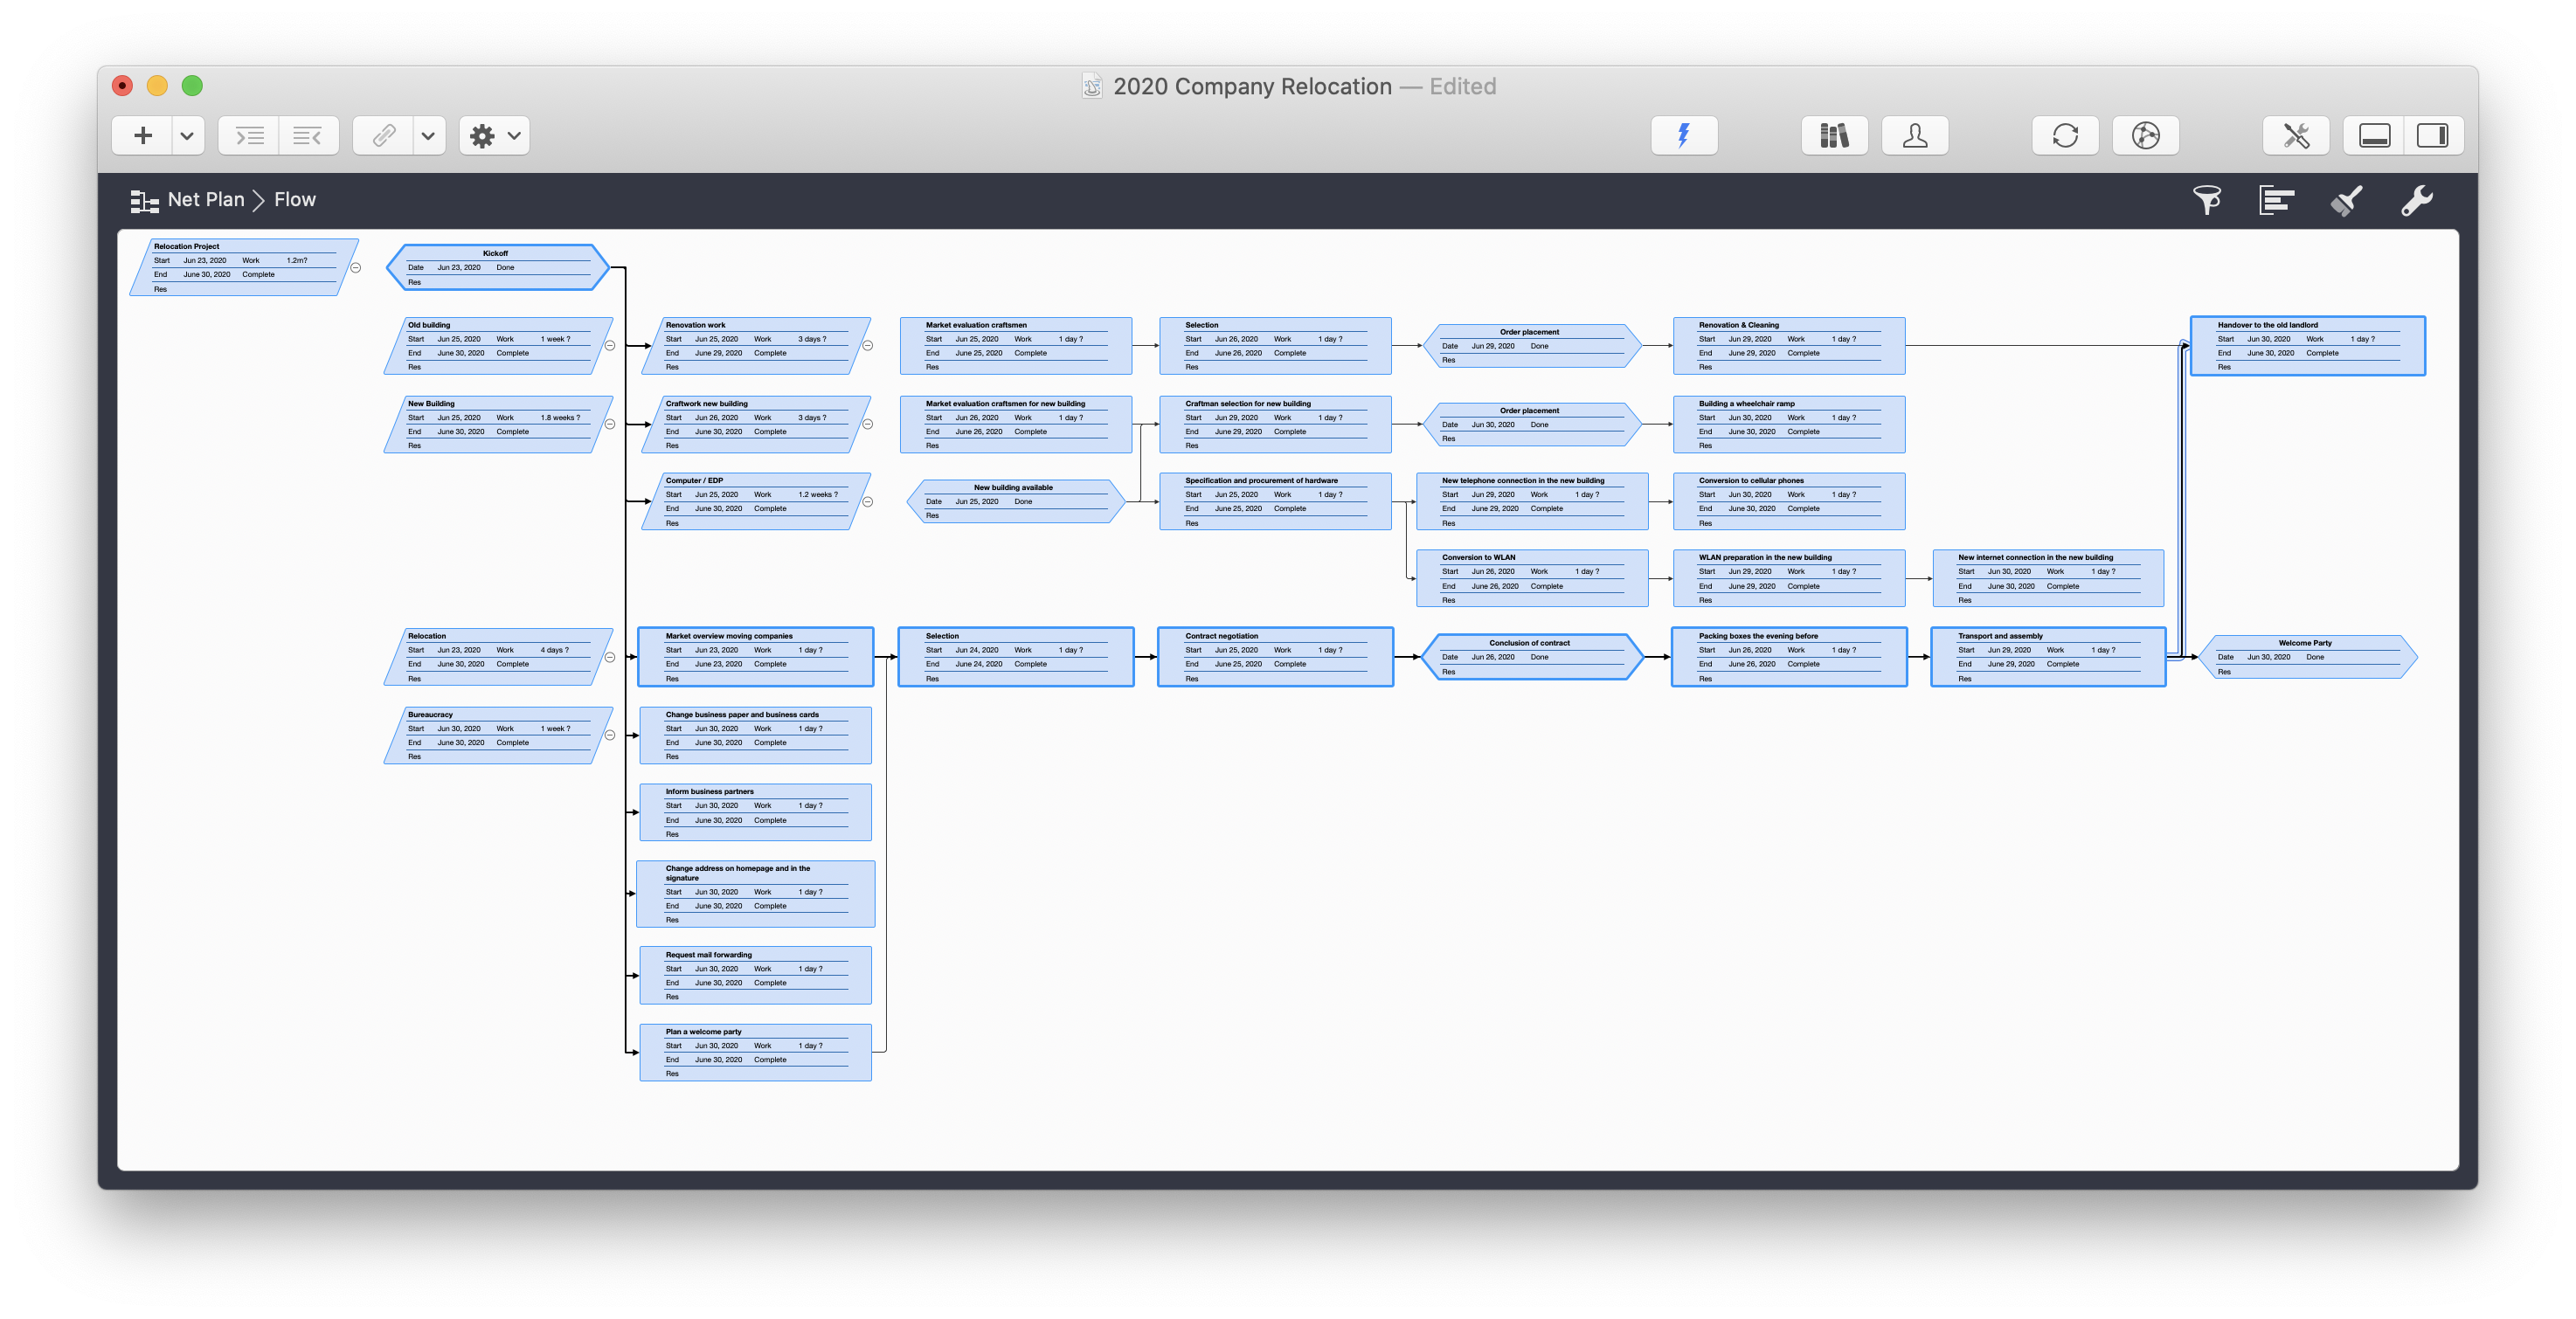Collapse the Craftwork new building group

[x=868, y=424]
